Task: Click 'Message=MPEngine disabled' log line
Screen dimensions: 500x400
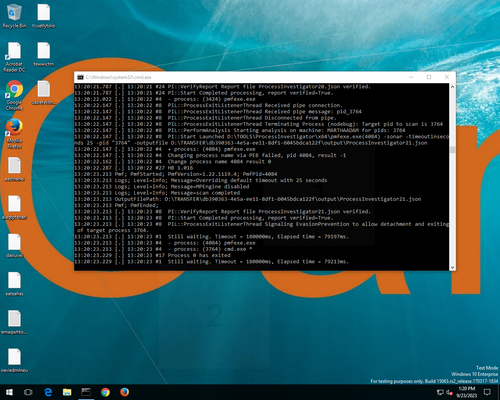Action: click(162, 187)
